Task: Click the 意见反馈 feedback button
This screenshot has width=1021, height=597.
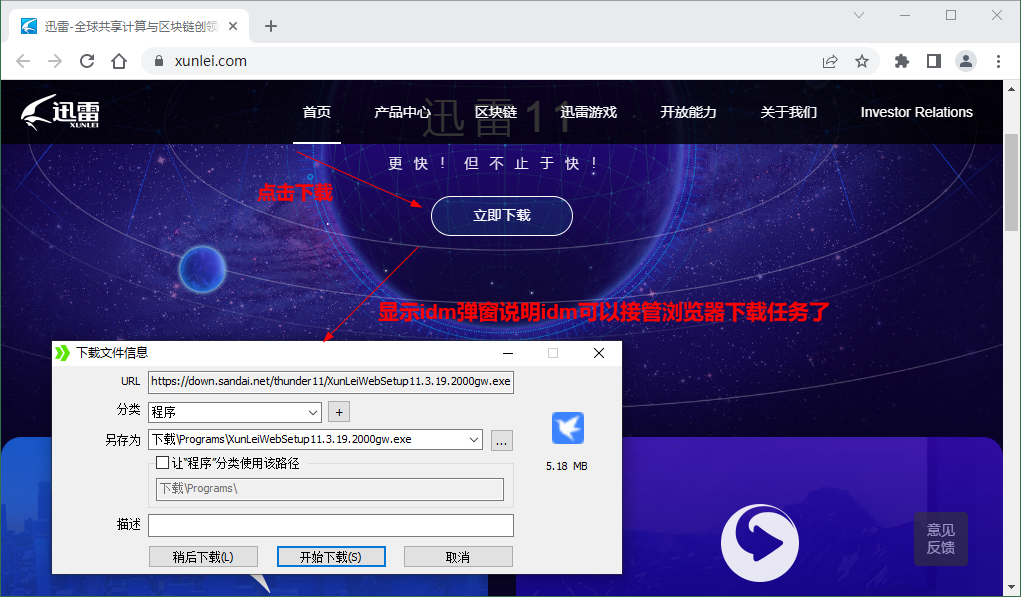Action: coord(940,539)
